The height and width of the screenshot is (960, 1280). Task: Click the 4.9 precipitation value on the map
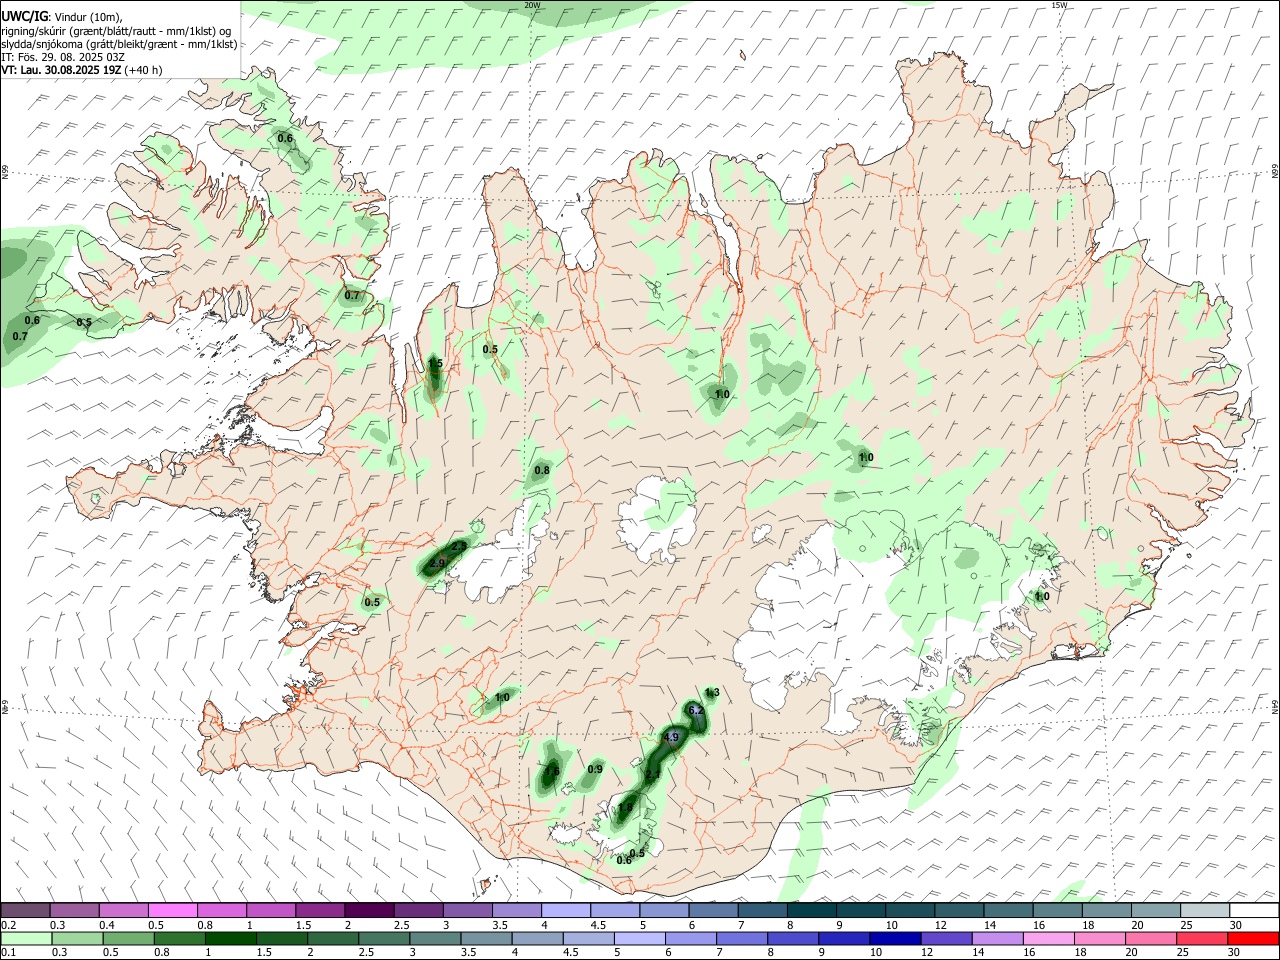tap(671, 738)
